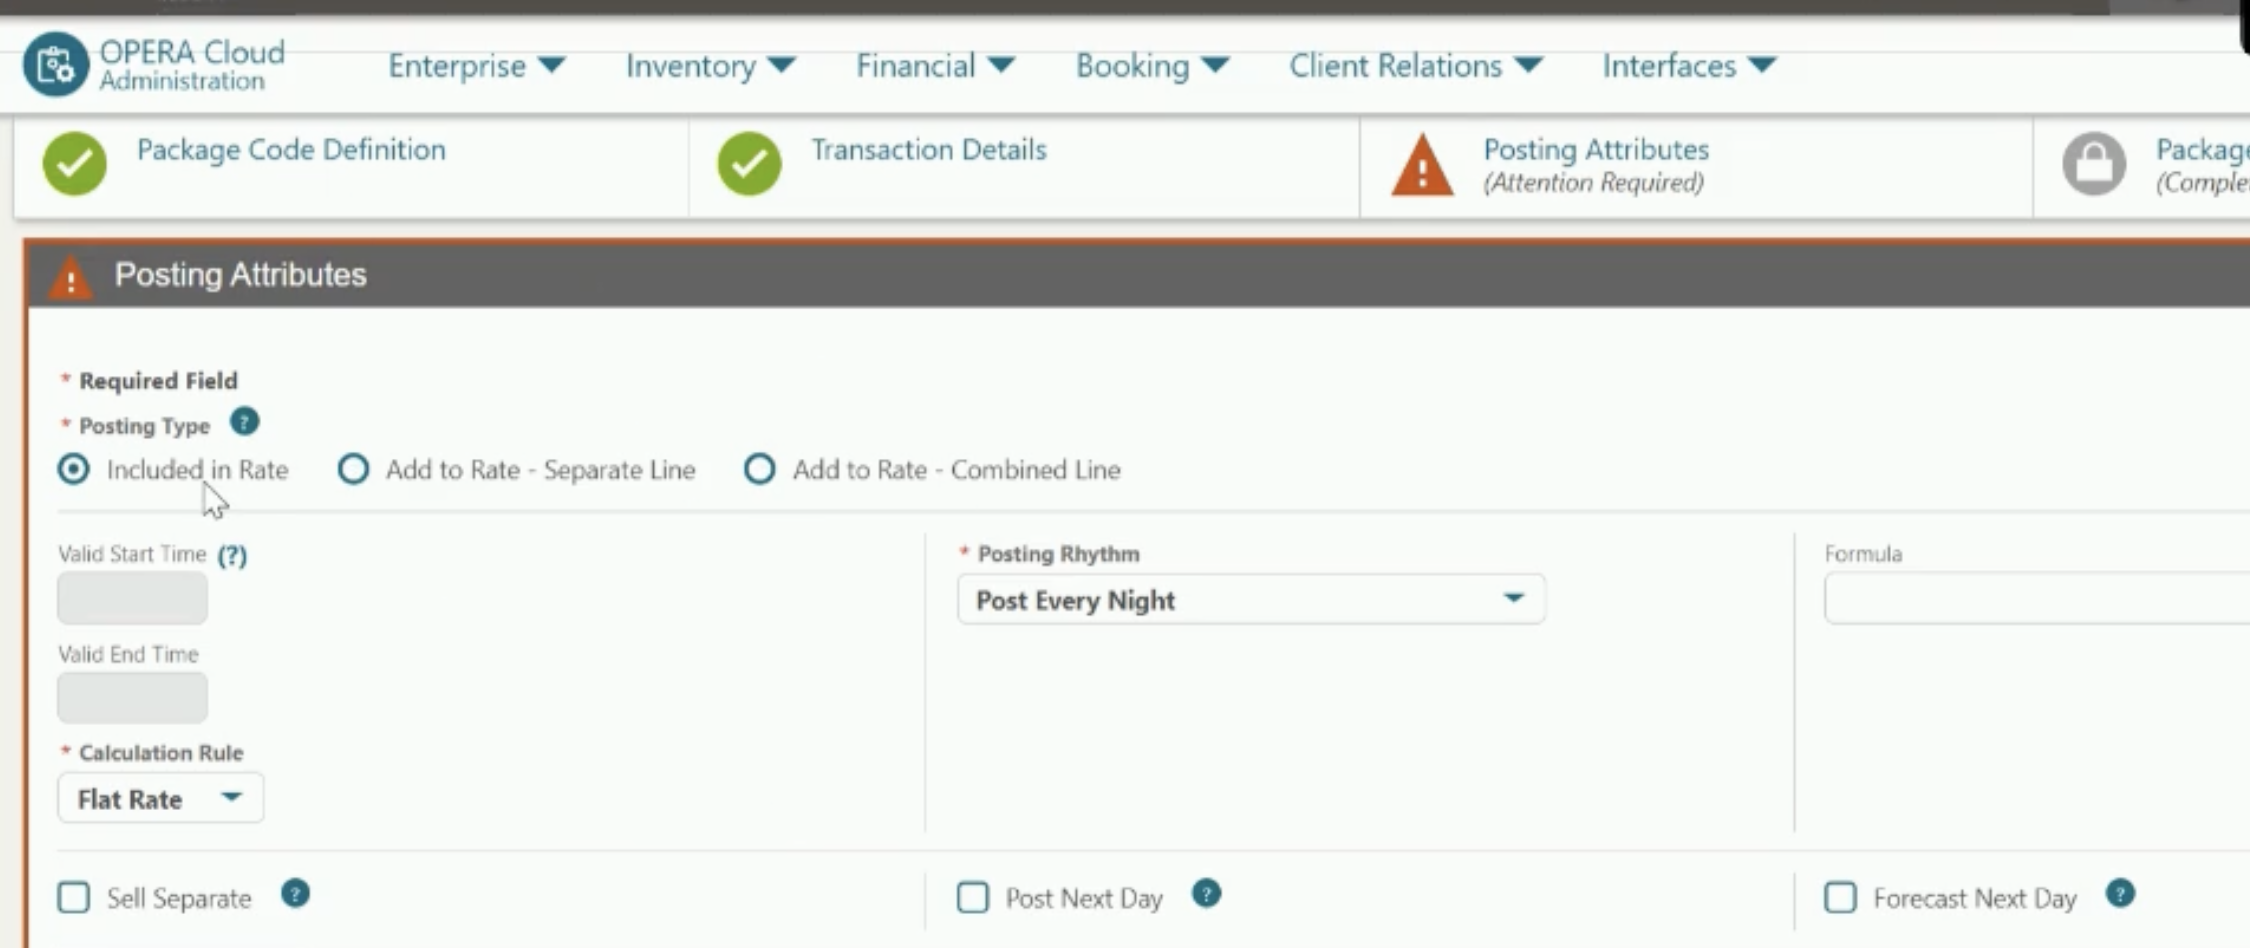Check the Post Next Day box

[x=972, y=897]
